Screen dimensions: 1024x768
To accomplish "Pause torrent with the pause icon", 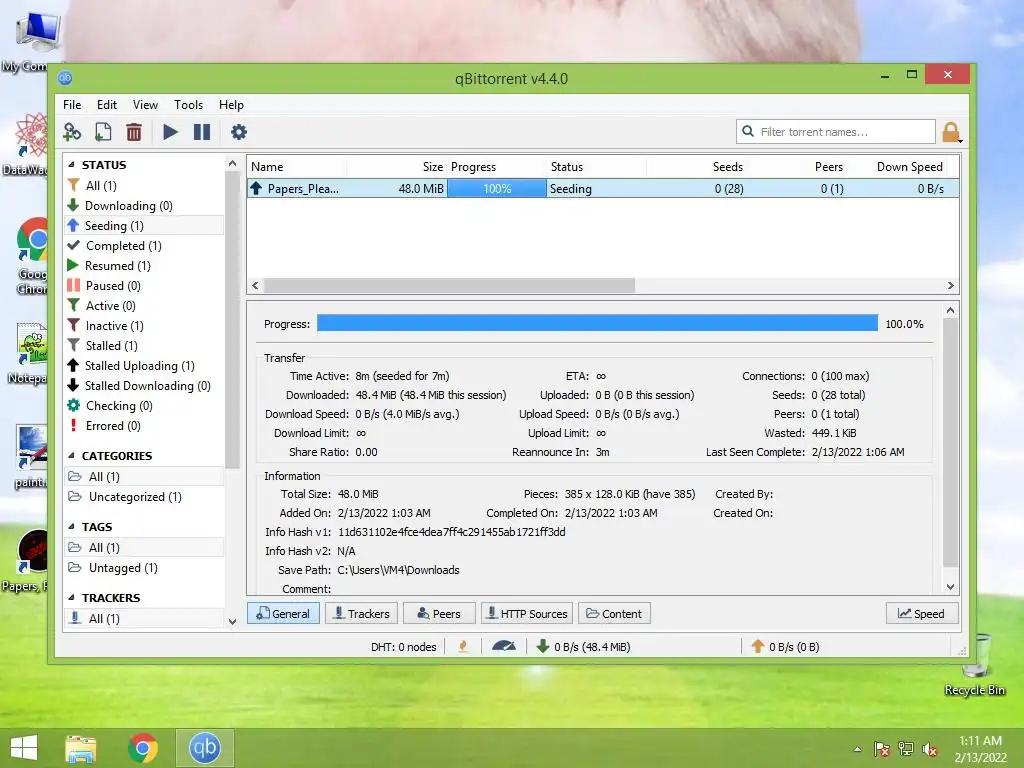I will point(202,133).
